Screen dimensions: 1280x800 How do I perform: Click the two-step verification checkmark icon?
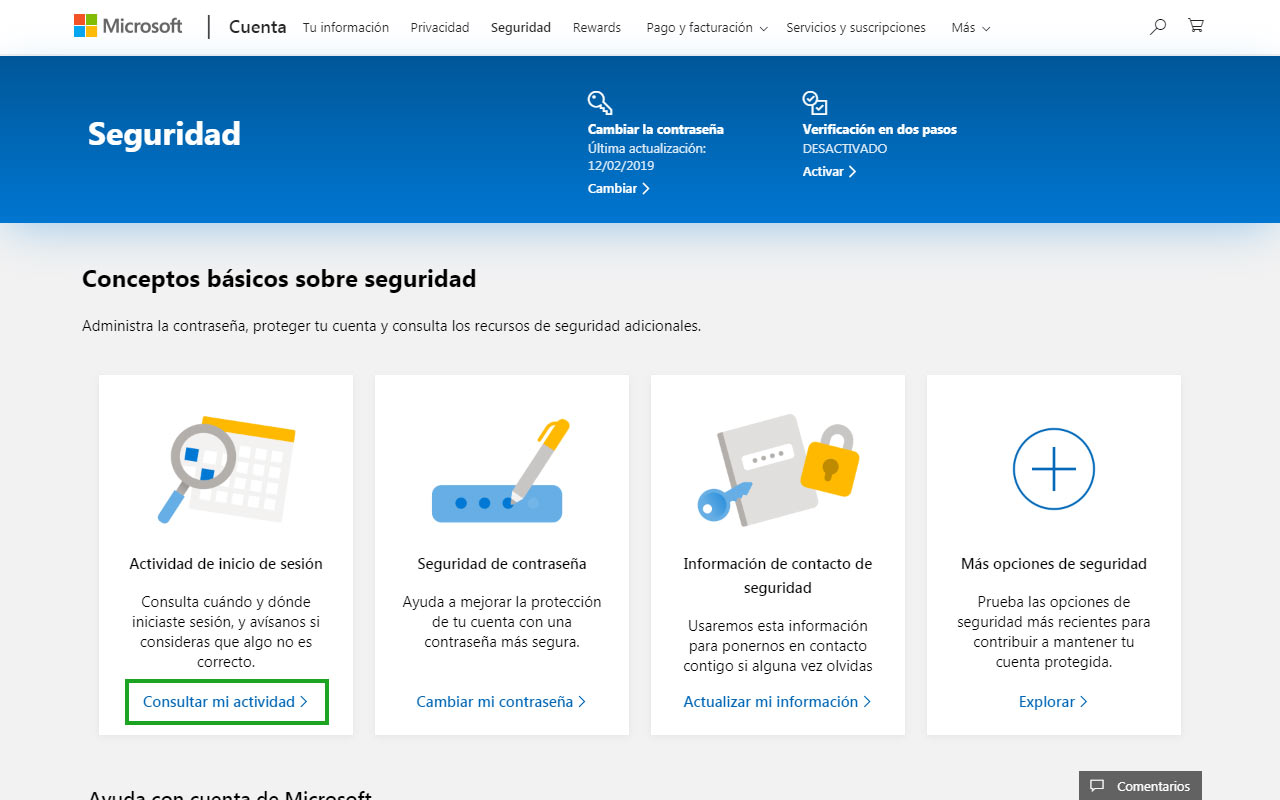815,102
